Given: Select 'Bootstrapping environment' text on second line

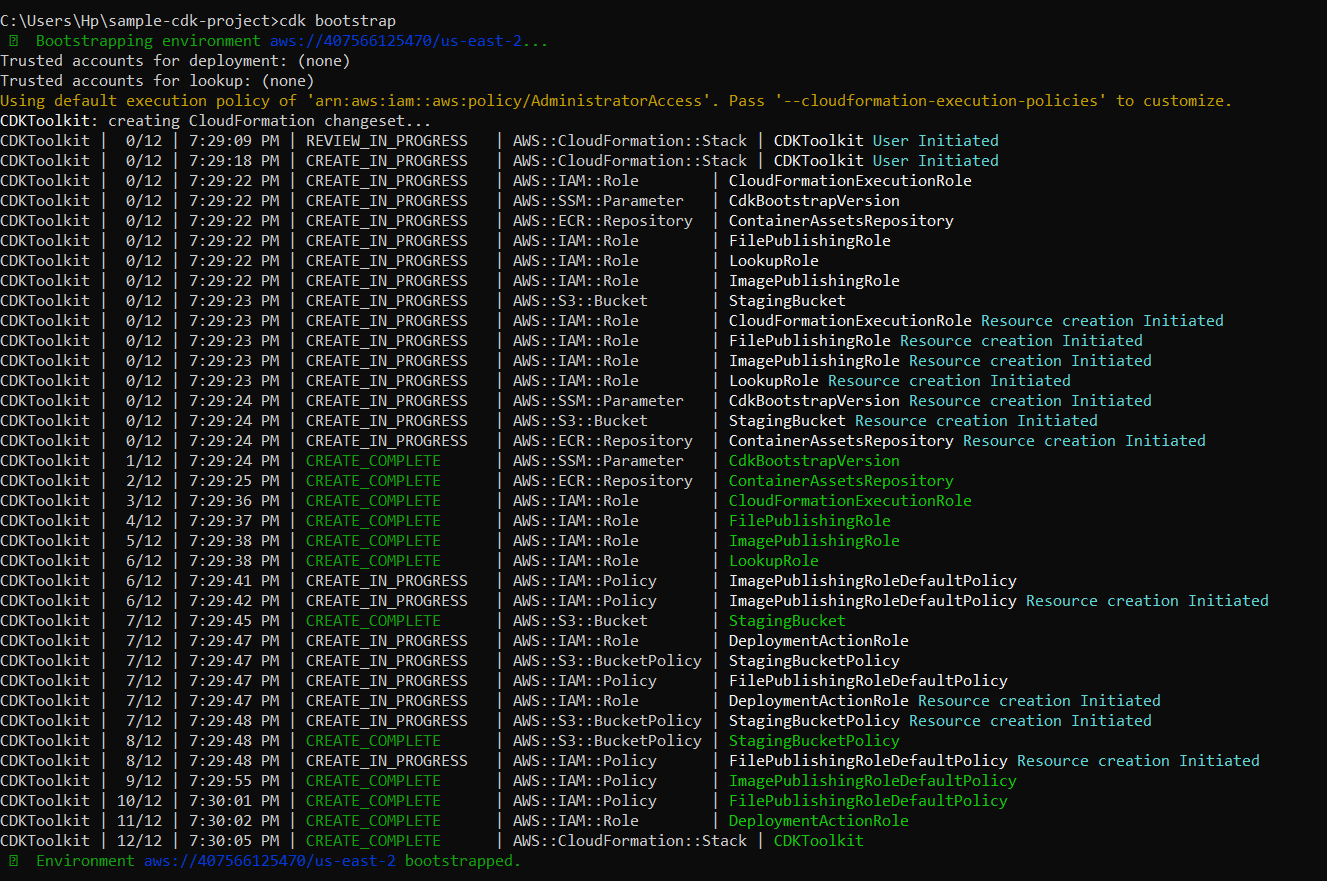Looking at the screenshot, I should coord(148,41).
